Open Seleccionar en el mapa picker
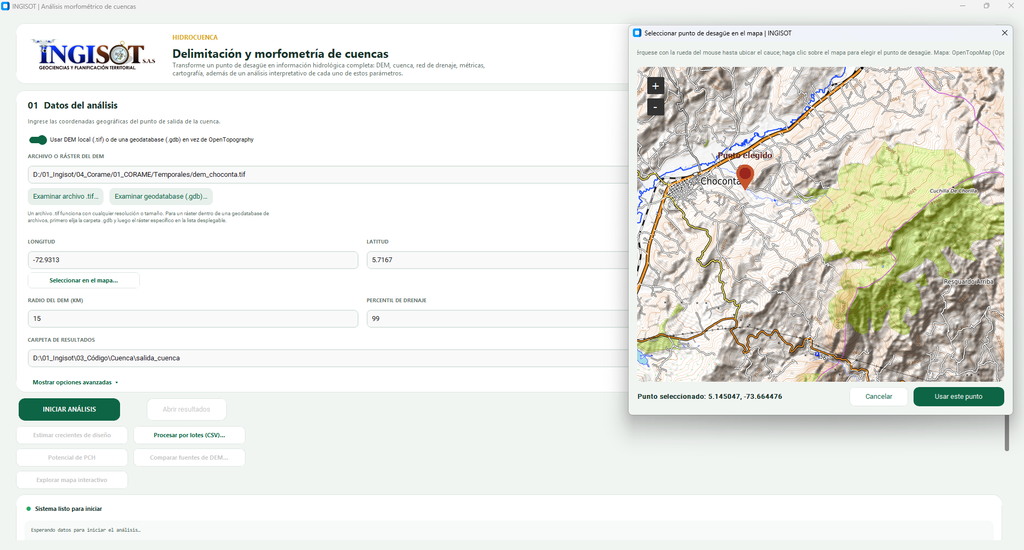1024x550 pixels. tap(84, 280)
